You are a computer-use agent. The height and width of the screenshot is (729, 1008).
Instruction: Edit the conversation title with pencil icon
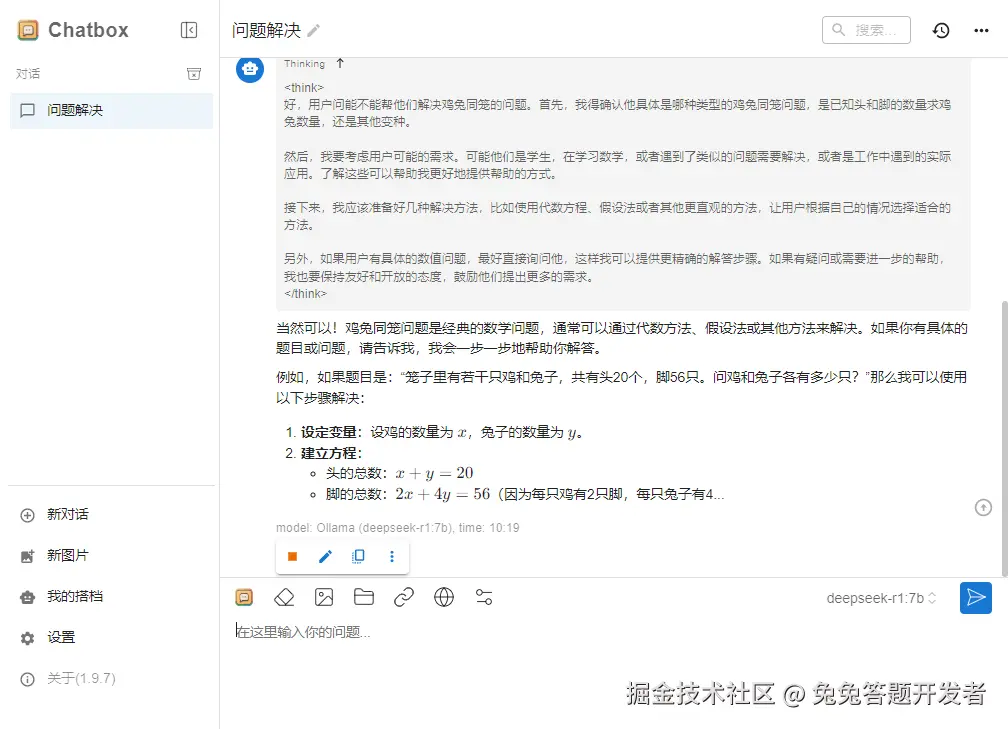coord(313,30)
